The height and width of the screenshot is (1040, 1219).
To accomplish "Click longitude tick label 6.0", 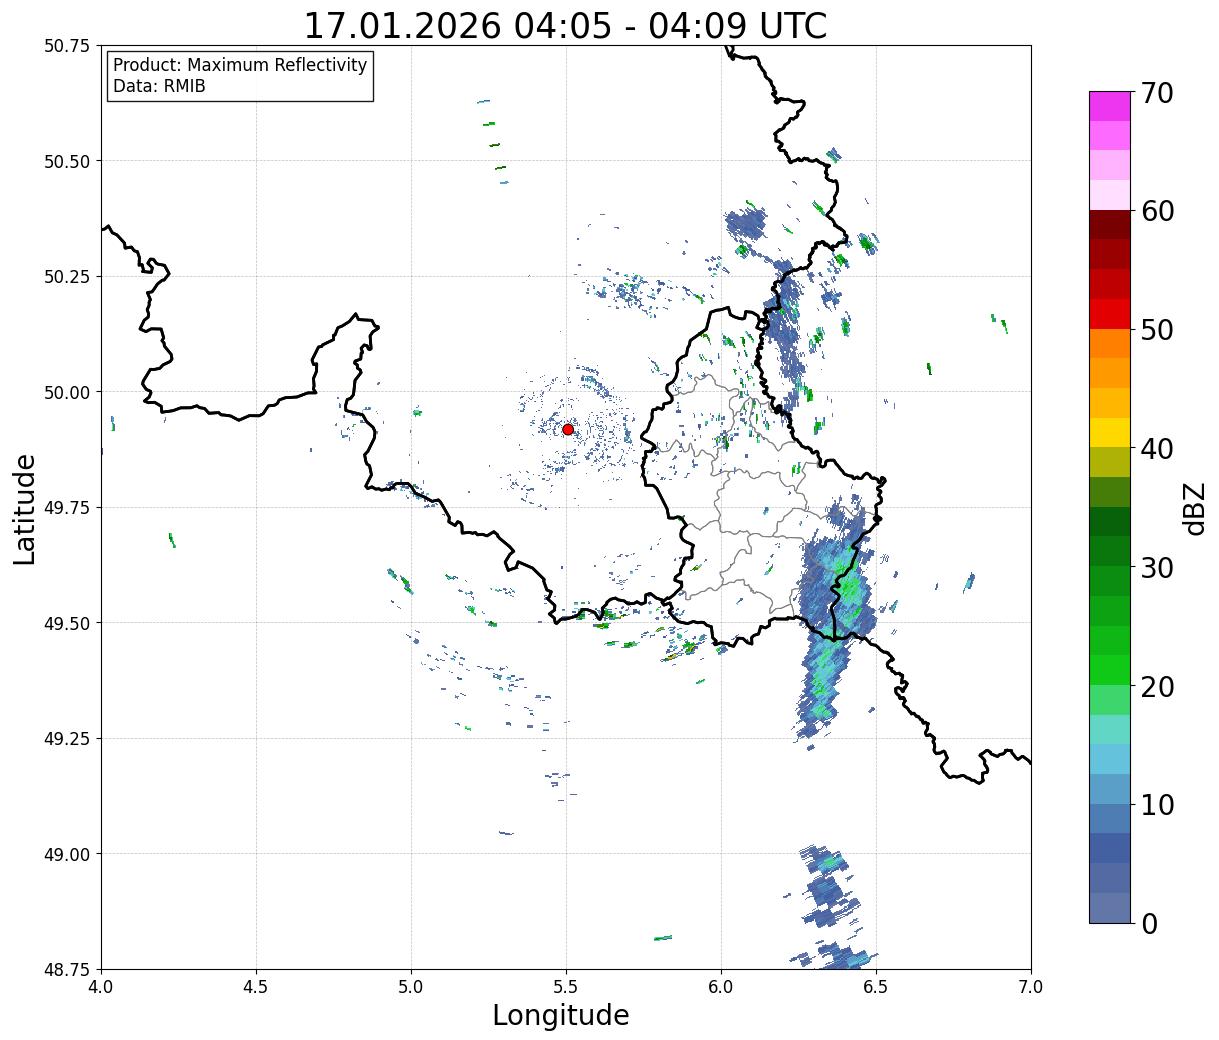I will [721, 986].
